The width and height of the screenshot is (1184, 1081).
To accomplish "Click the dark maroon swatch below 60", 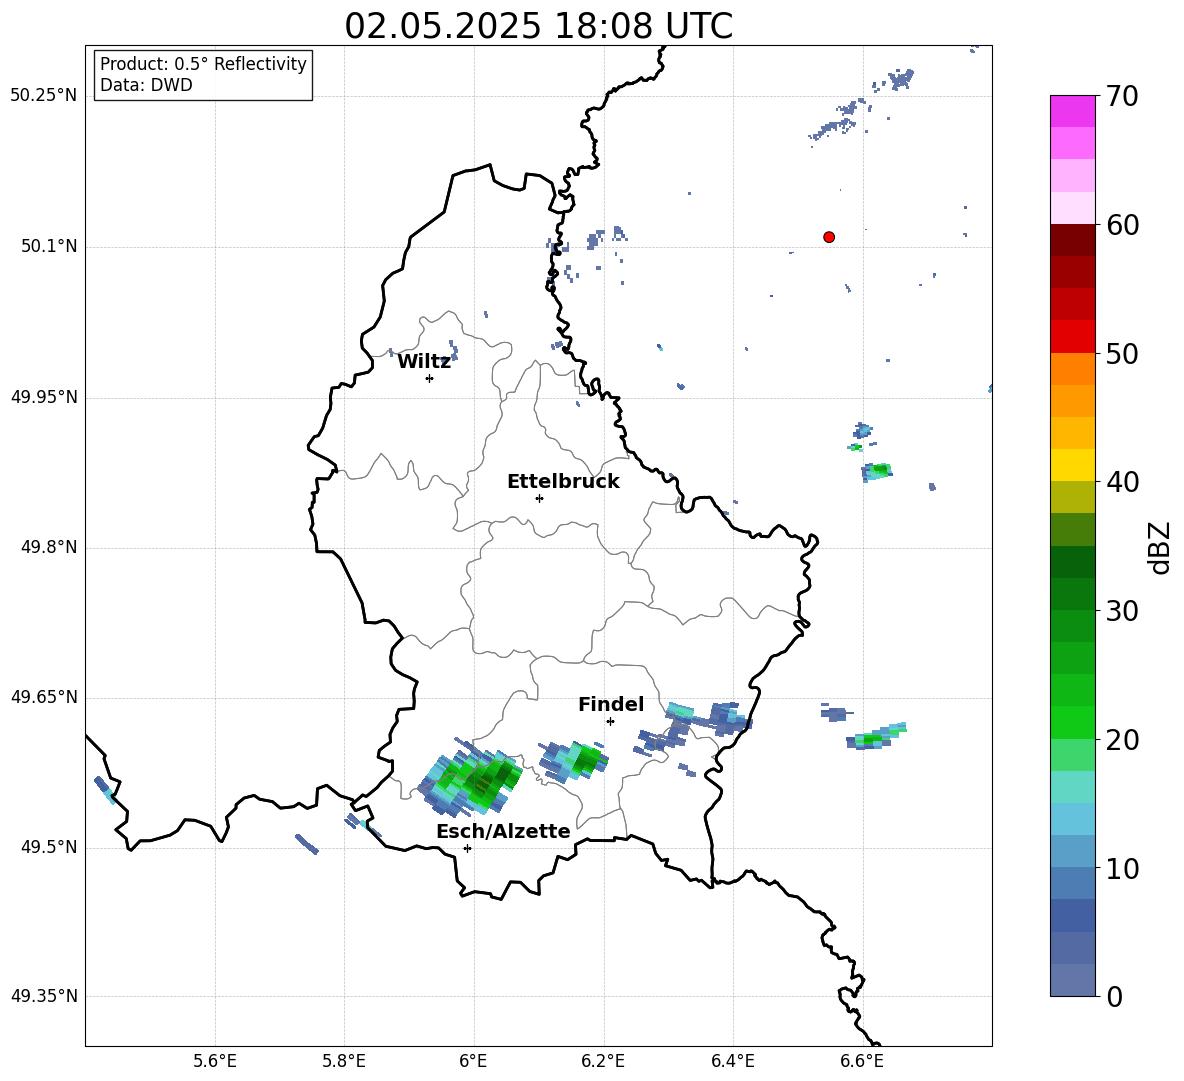I will (1072, 240).
